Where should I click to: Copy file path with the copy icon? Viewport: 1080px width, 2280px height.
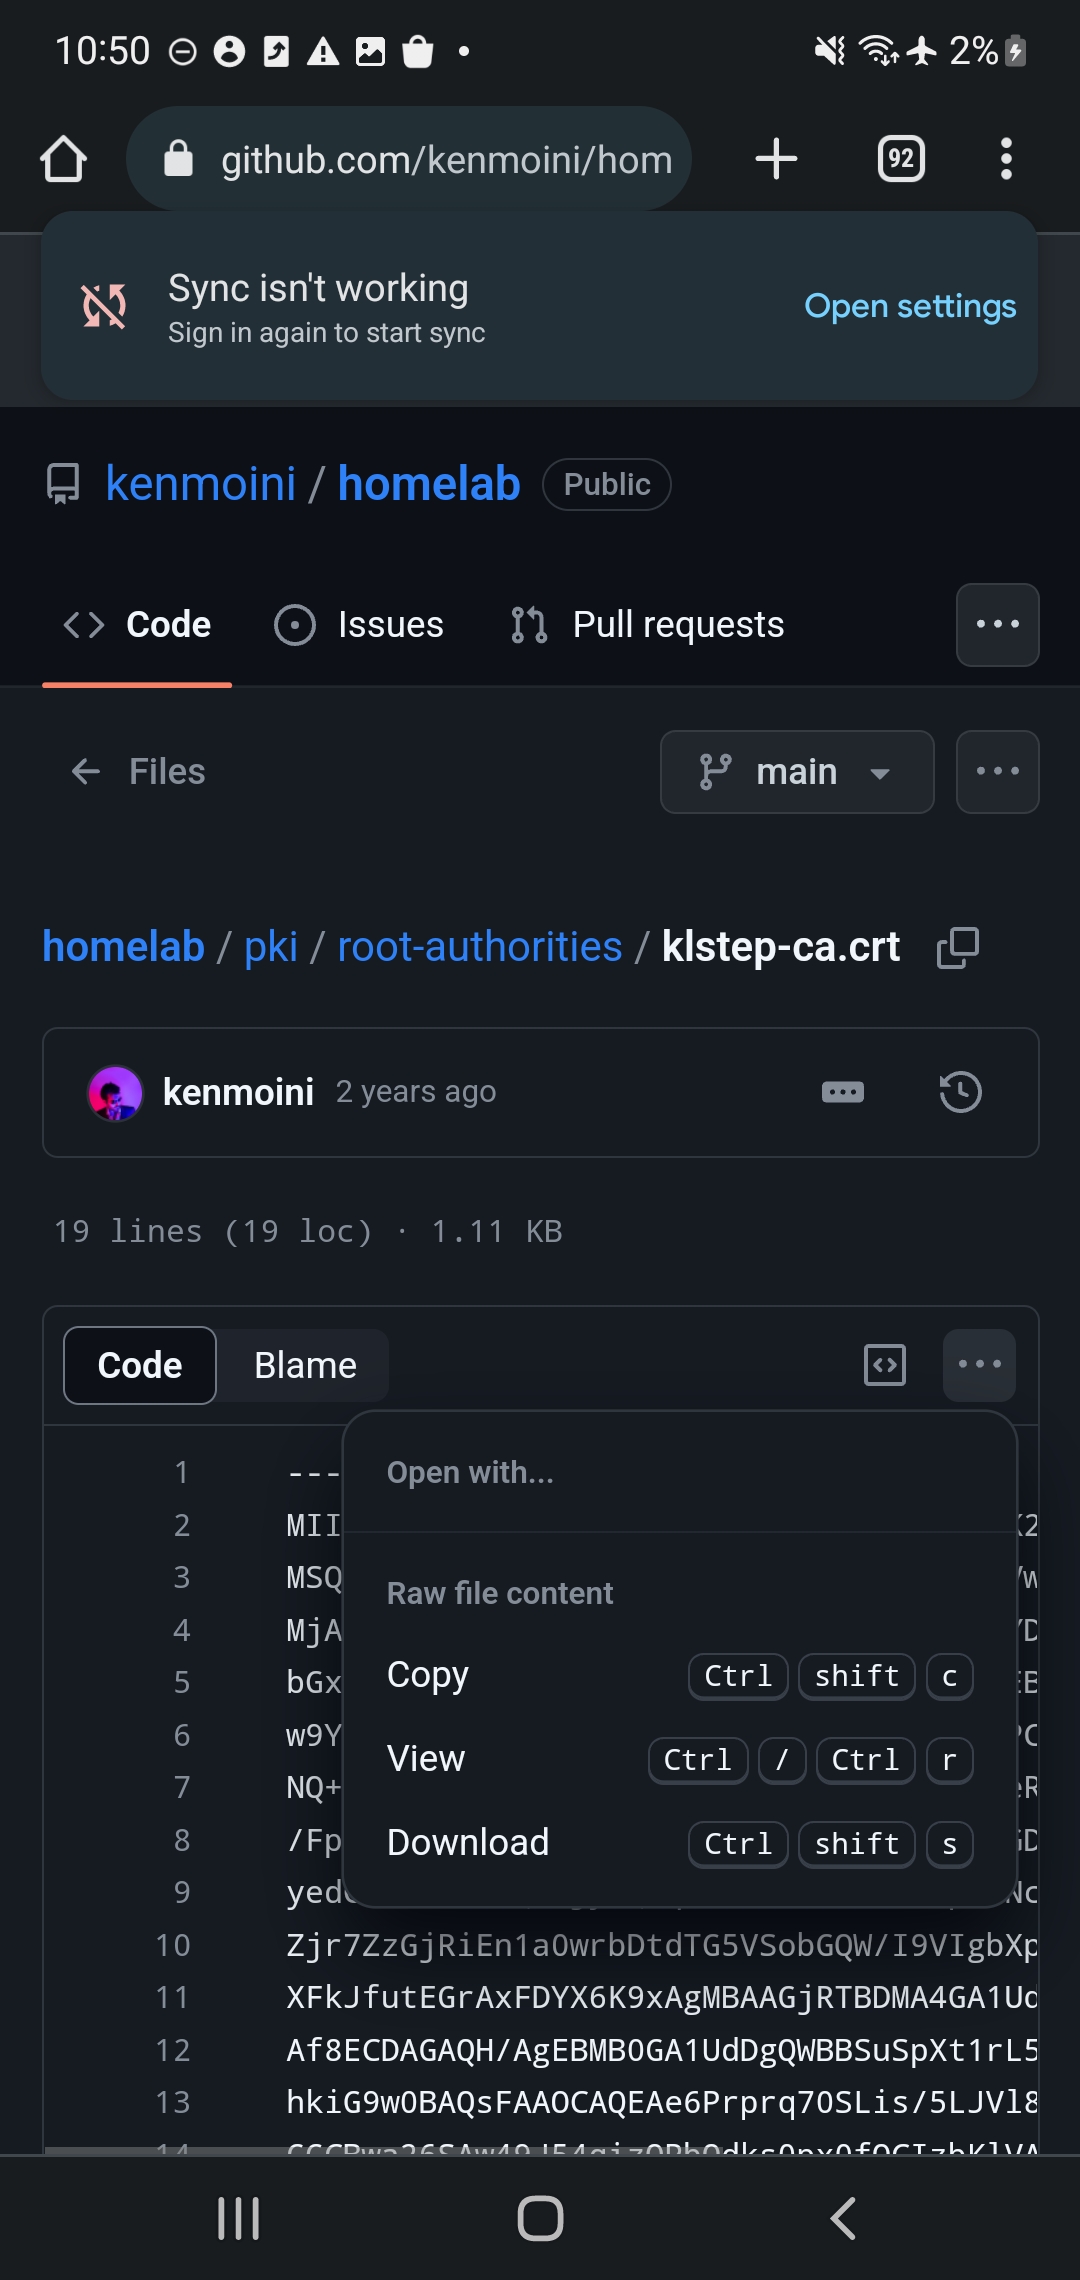coord(957,948)
